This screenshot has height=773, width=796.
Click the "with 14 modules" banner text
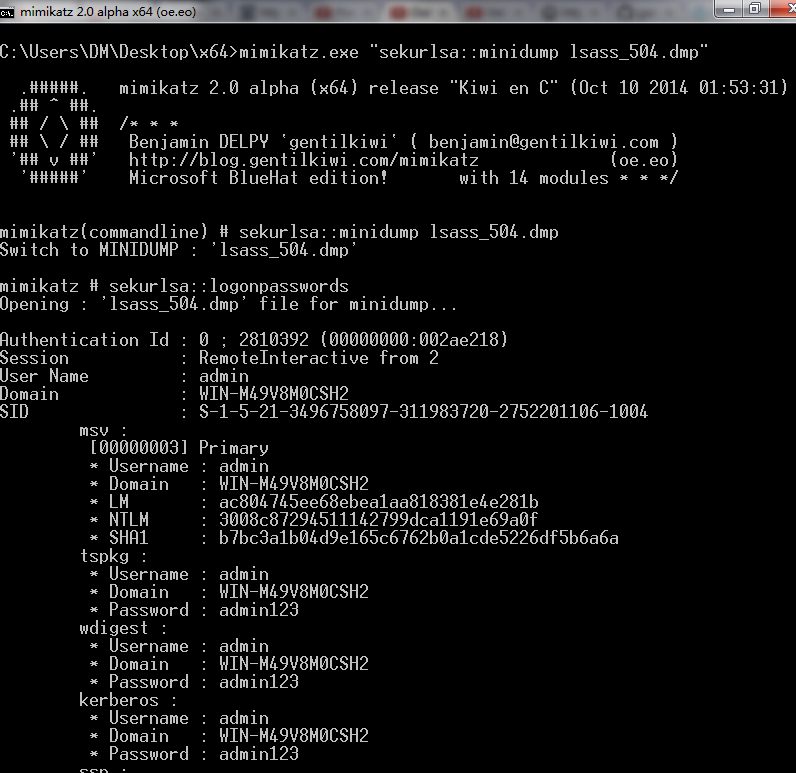pos(534,178)
